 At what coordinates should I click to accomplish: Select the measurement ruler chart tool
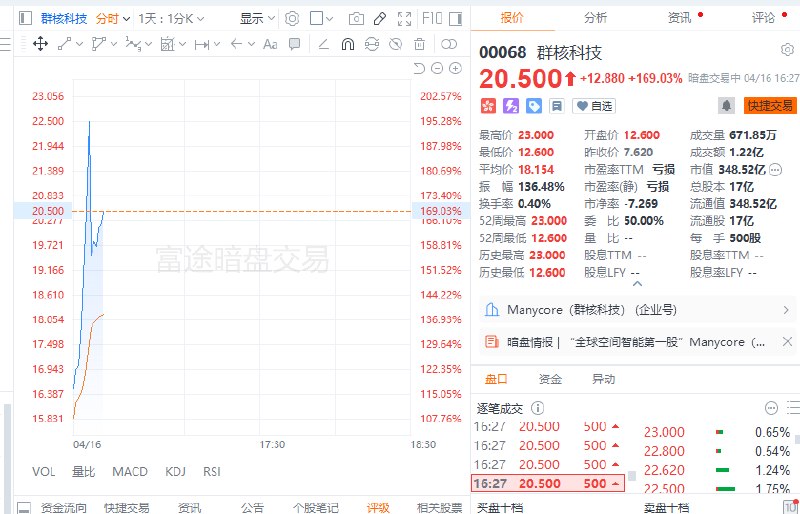pos(167,44)
